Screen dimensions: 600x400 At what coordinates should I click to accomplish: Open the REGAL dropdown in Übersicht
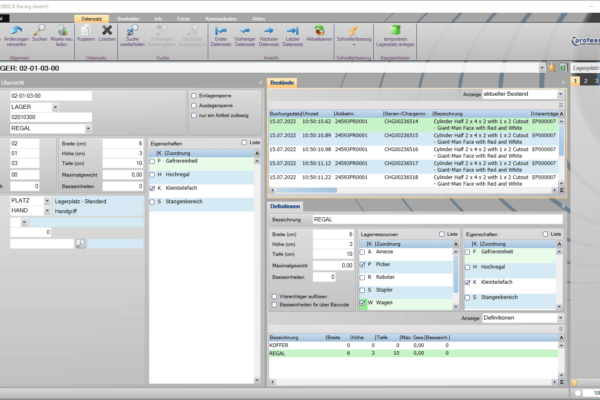pos(88,129)
